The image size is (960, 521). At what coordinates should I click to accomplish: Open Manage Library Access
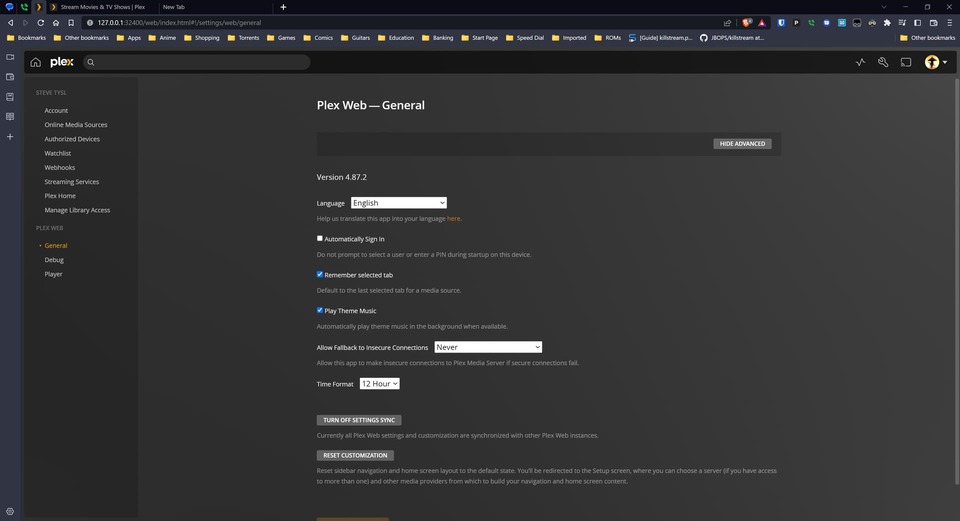click(77, 210)
